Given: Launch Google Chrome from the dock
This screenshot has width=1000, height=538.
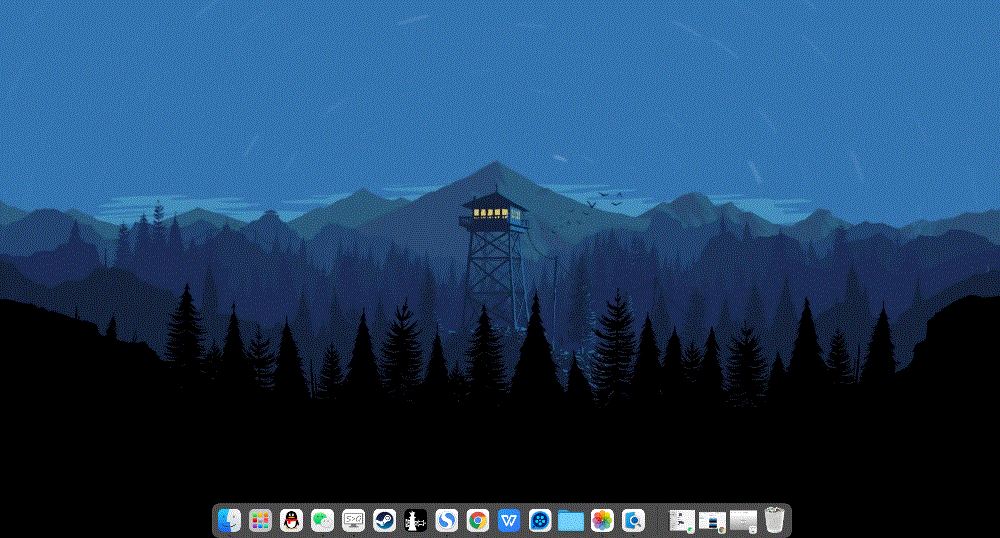Looking at the screenshot, I should (478, 520).
